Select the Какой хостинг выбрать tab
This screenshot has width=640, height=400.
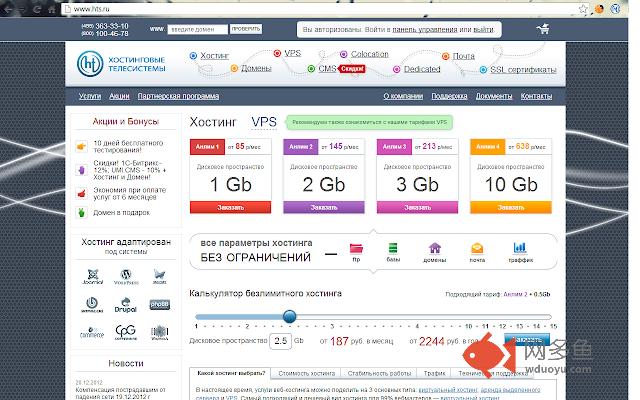coord(231,373)
